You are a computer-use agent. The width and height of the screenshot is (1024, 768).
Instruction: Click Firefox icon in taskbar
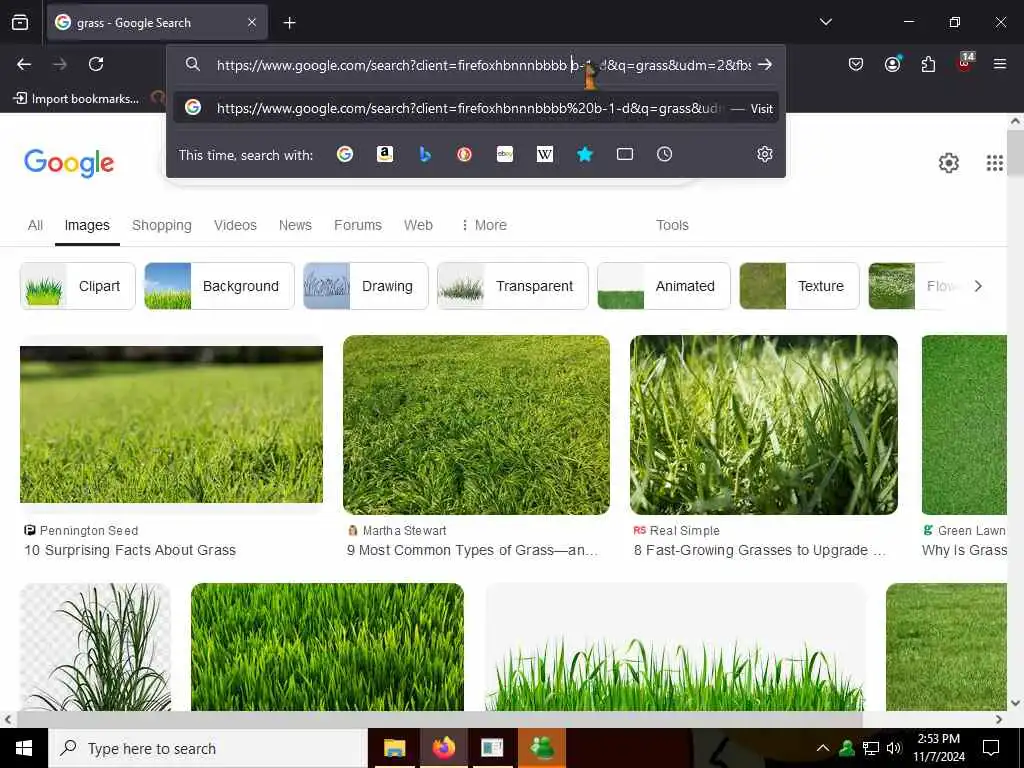point(443,748)
